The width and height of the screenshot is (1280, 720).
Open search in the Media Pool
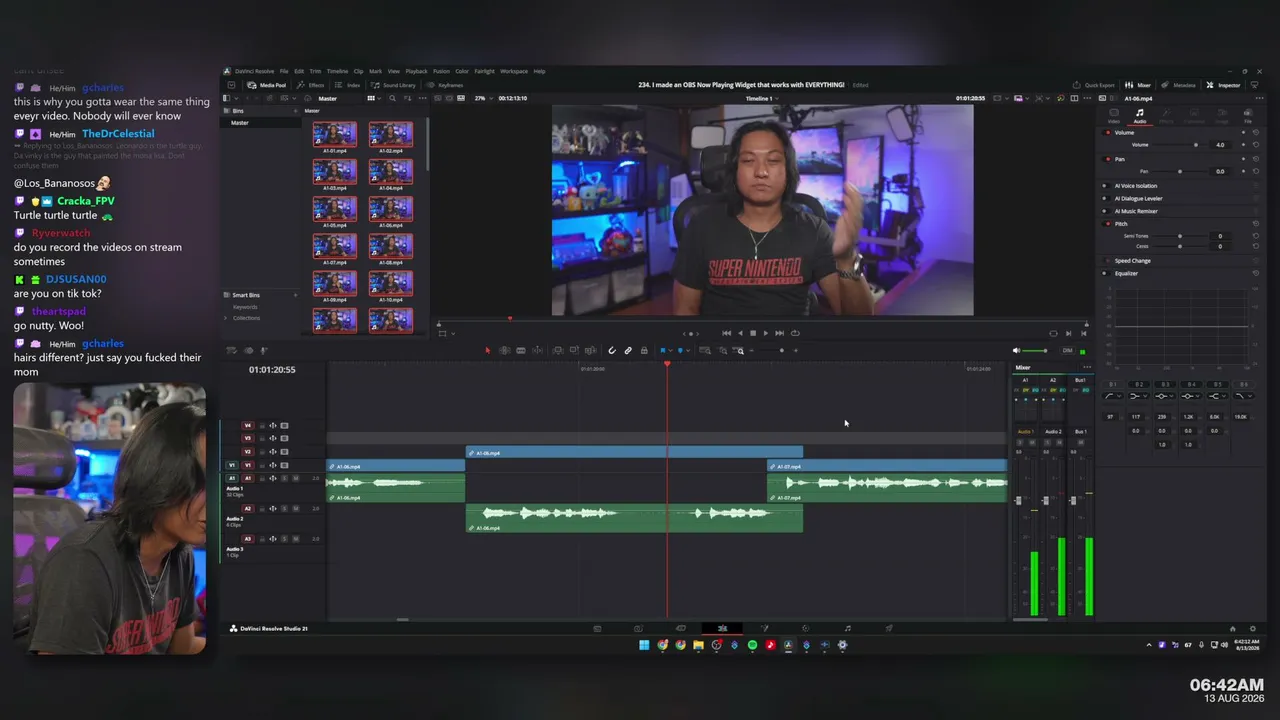392,98
